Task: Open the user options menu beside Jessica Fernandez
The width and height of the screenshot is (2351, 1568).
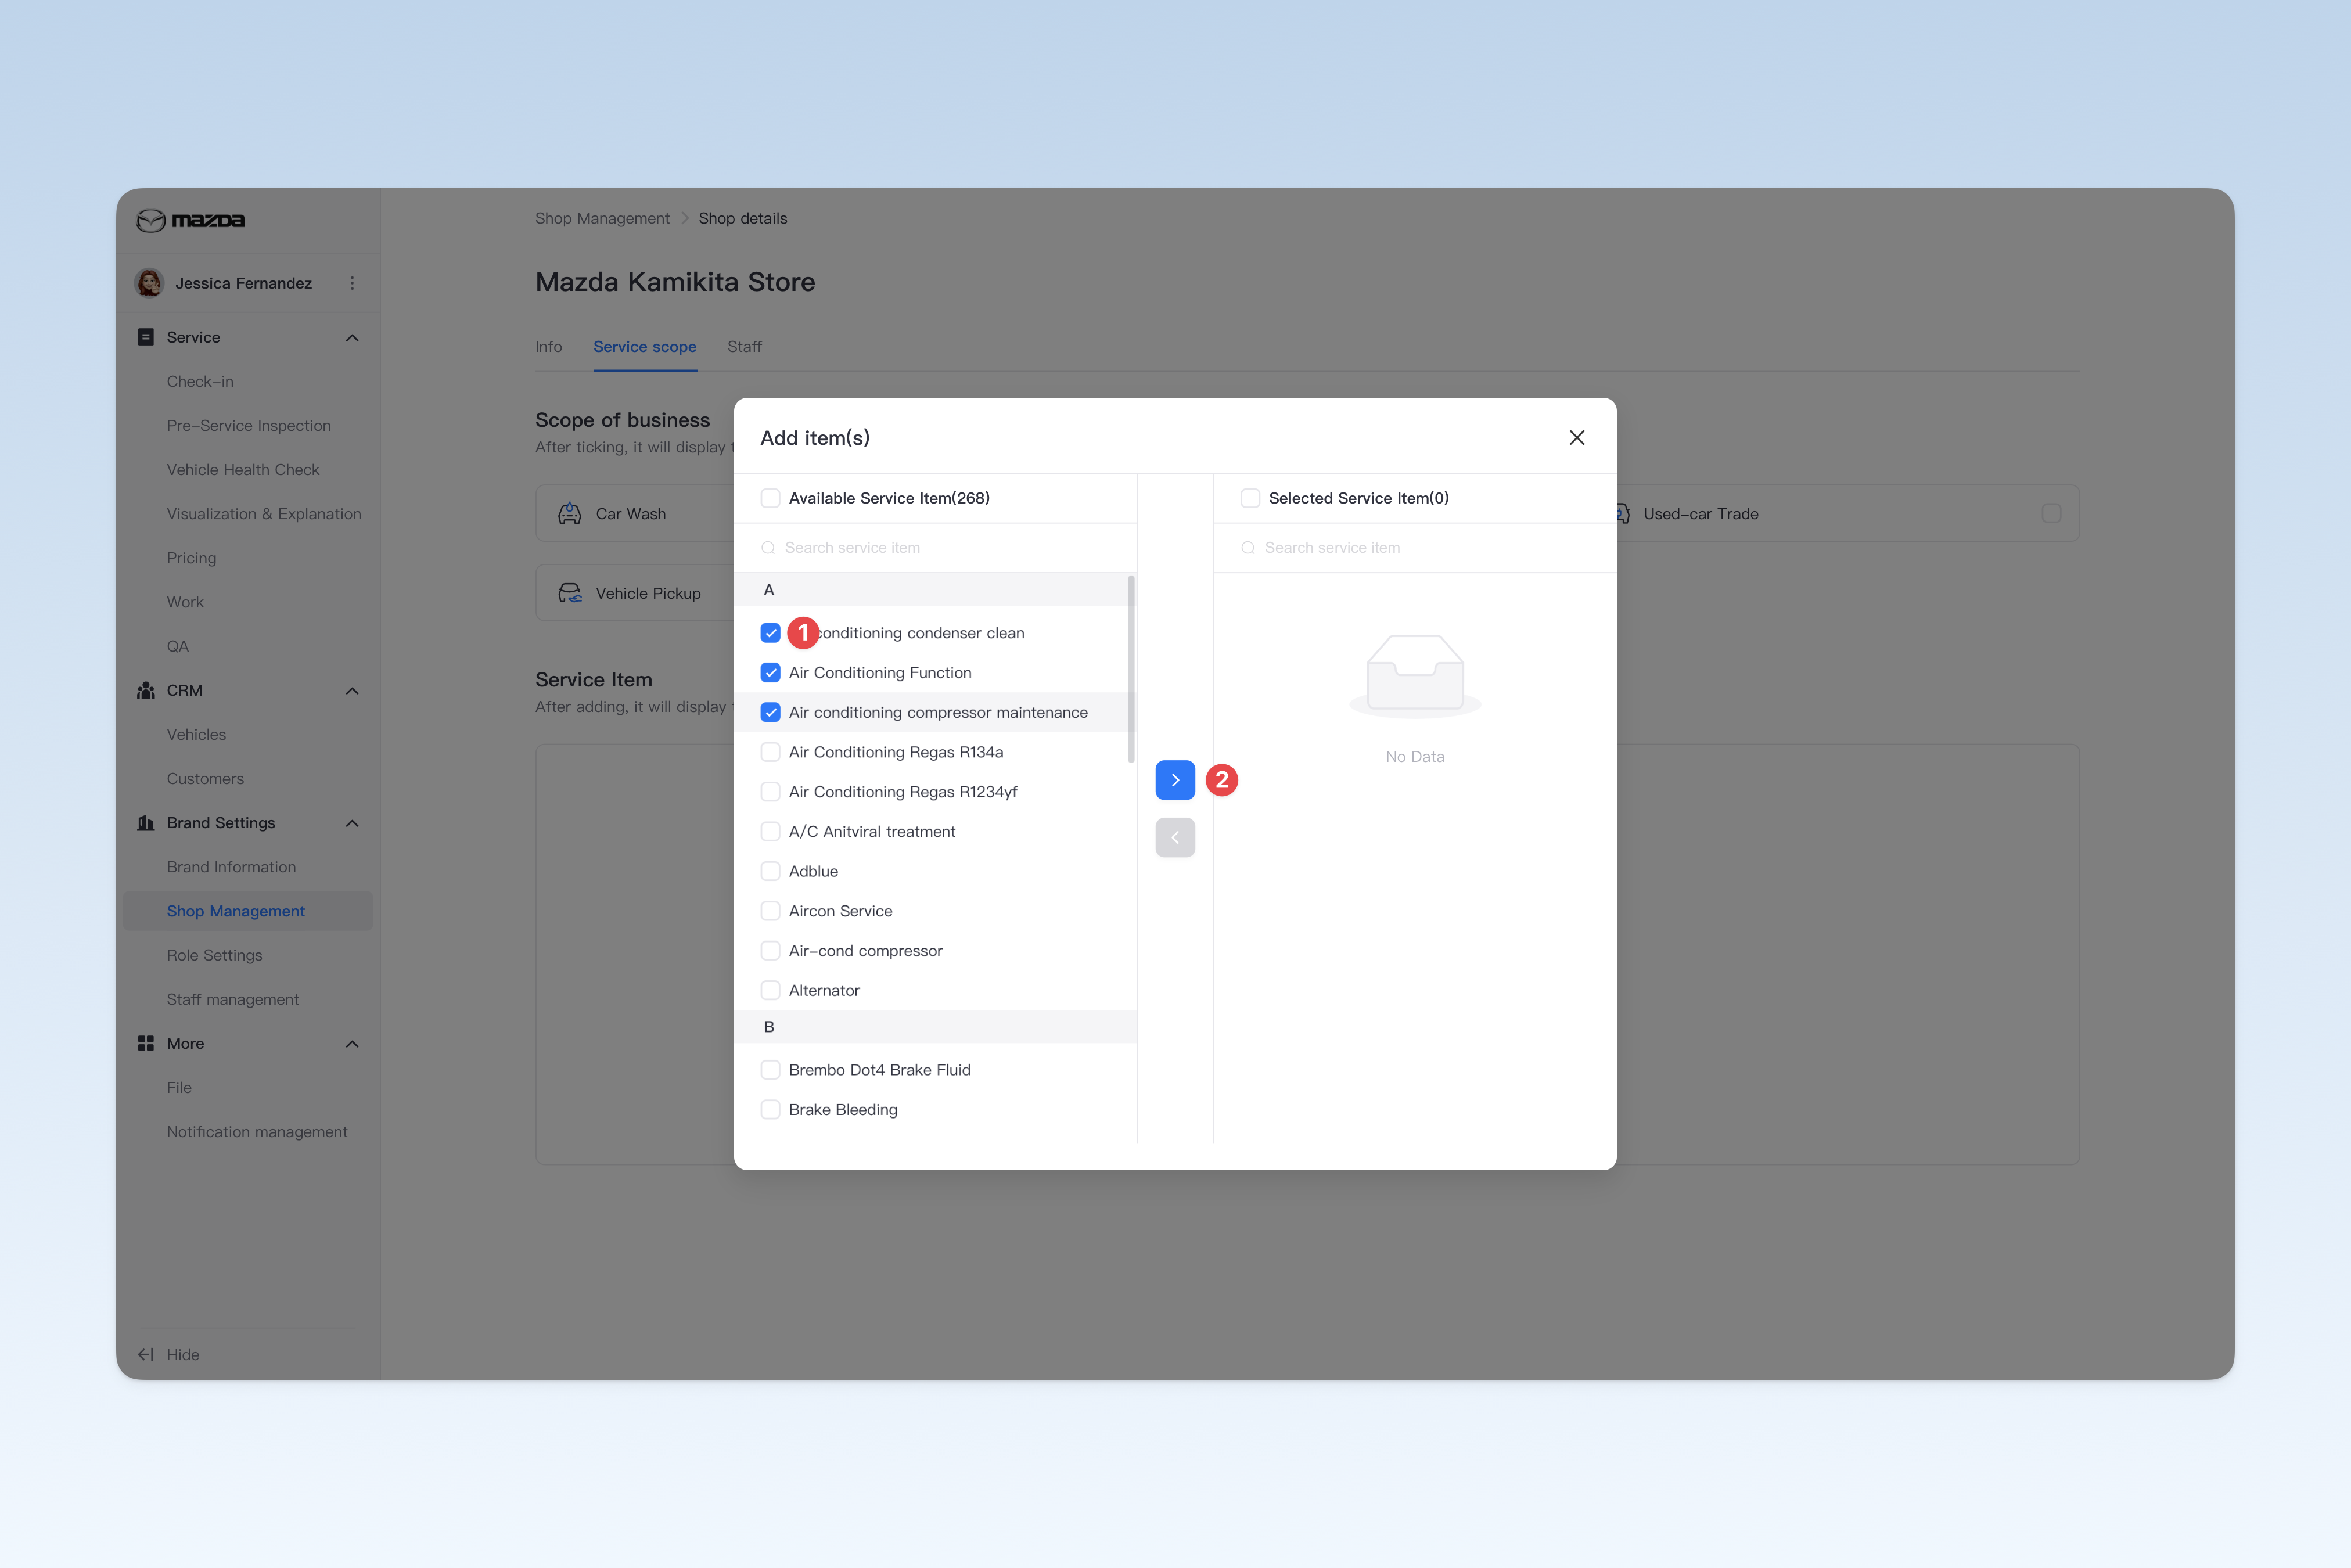Action: click(352, 283)
